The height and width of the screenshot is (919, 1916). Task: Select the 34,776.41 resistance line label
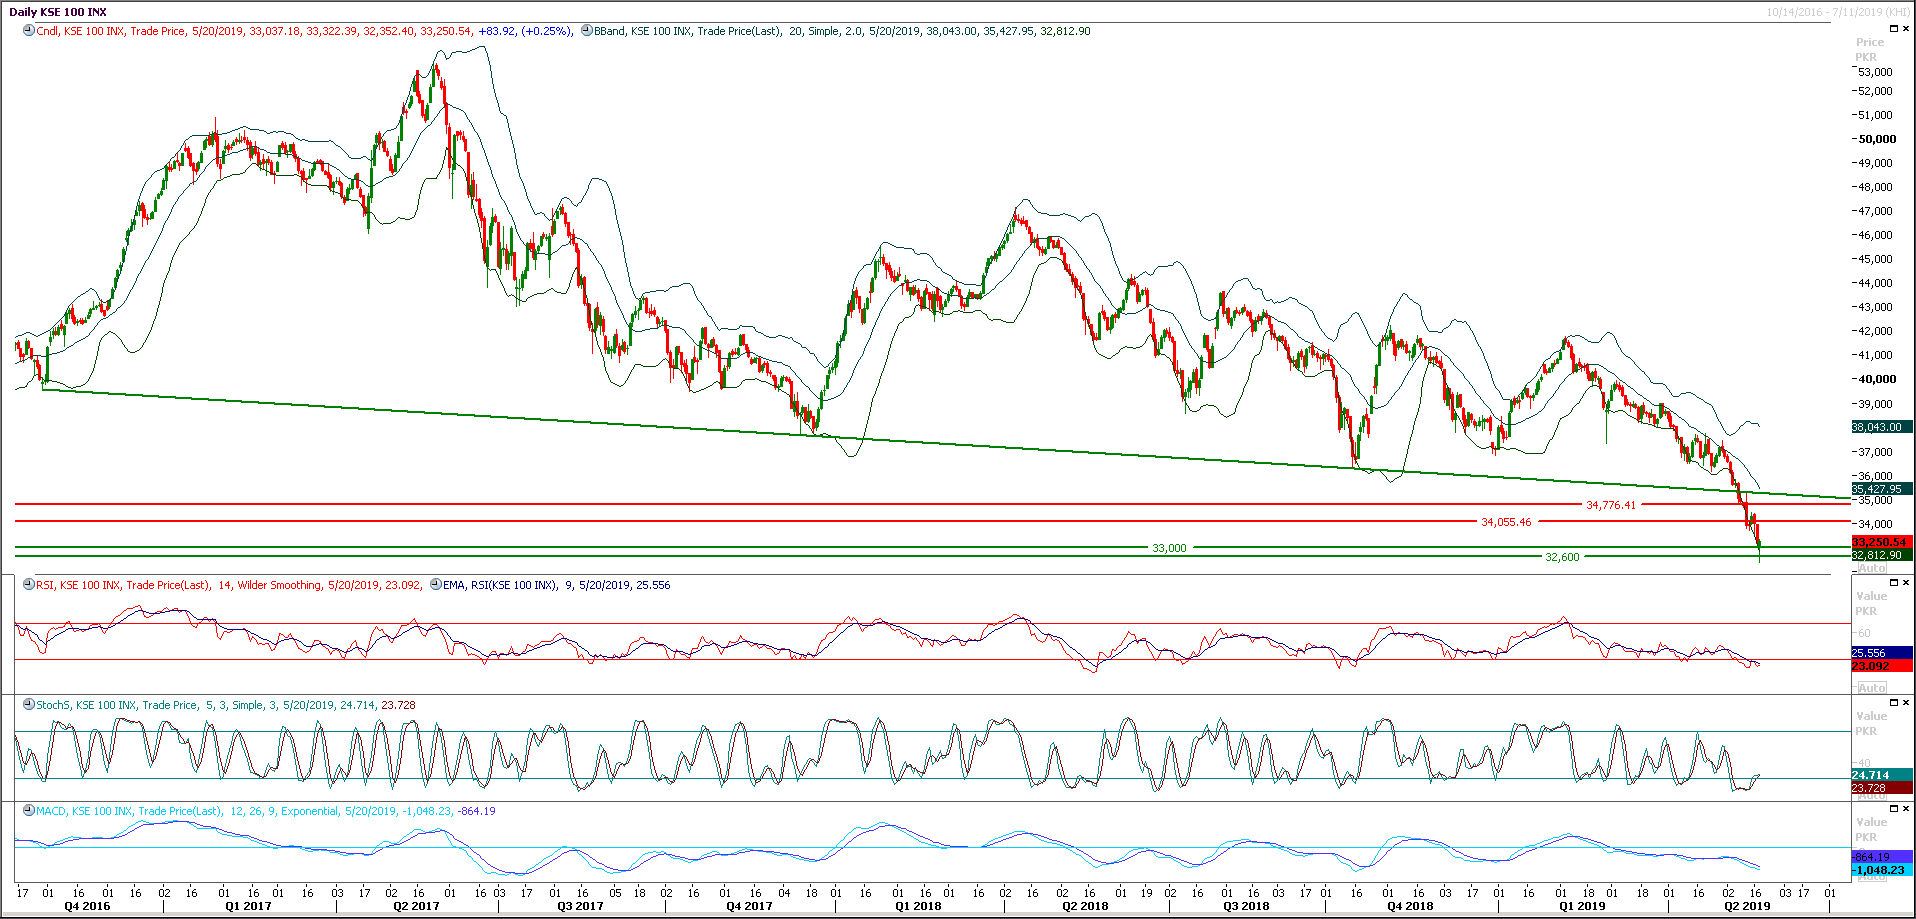tap(1610, 505)
